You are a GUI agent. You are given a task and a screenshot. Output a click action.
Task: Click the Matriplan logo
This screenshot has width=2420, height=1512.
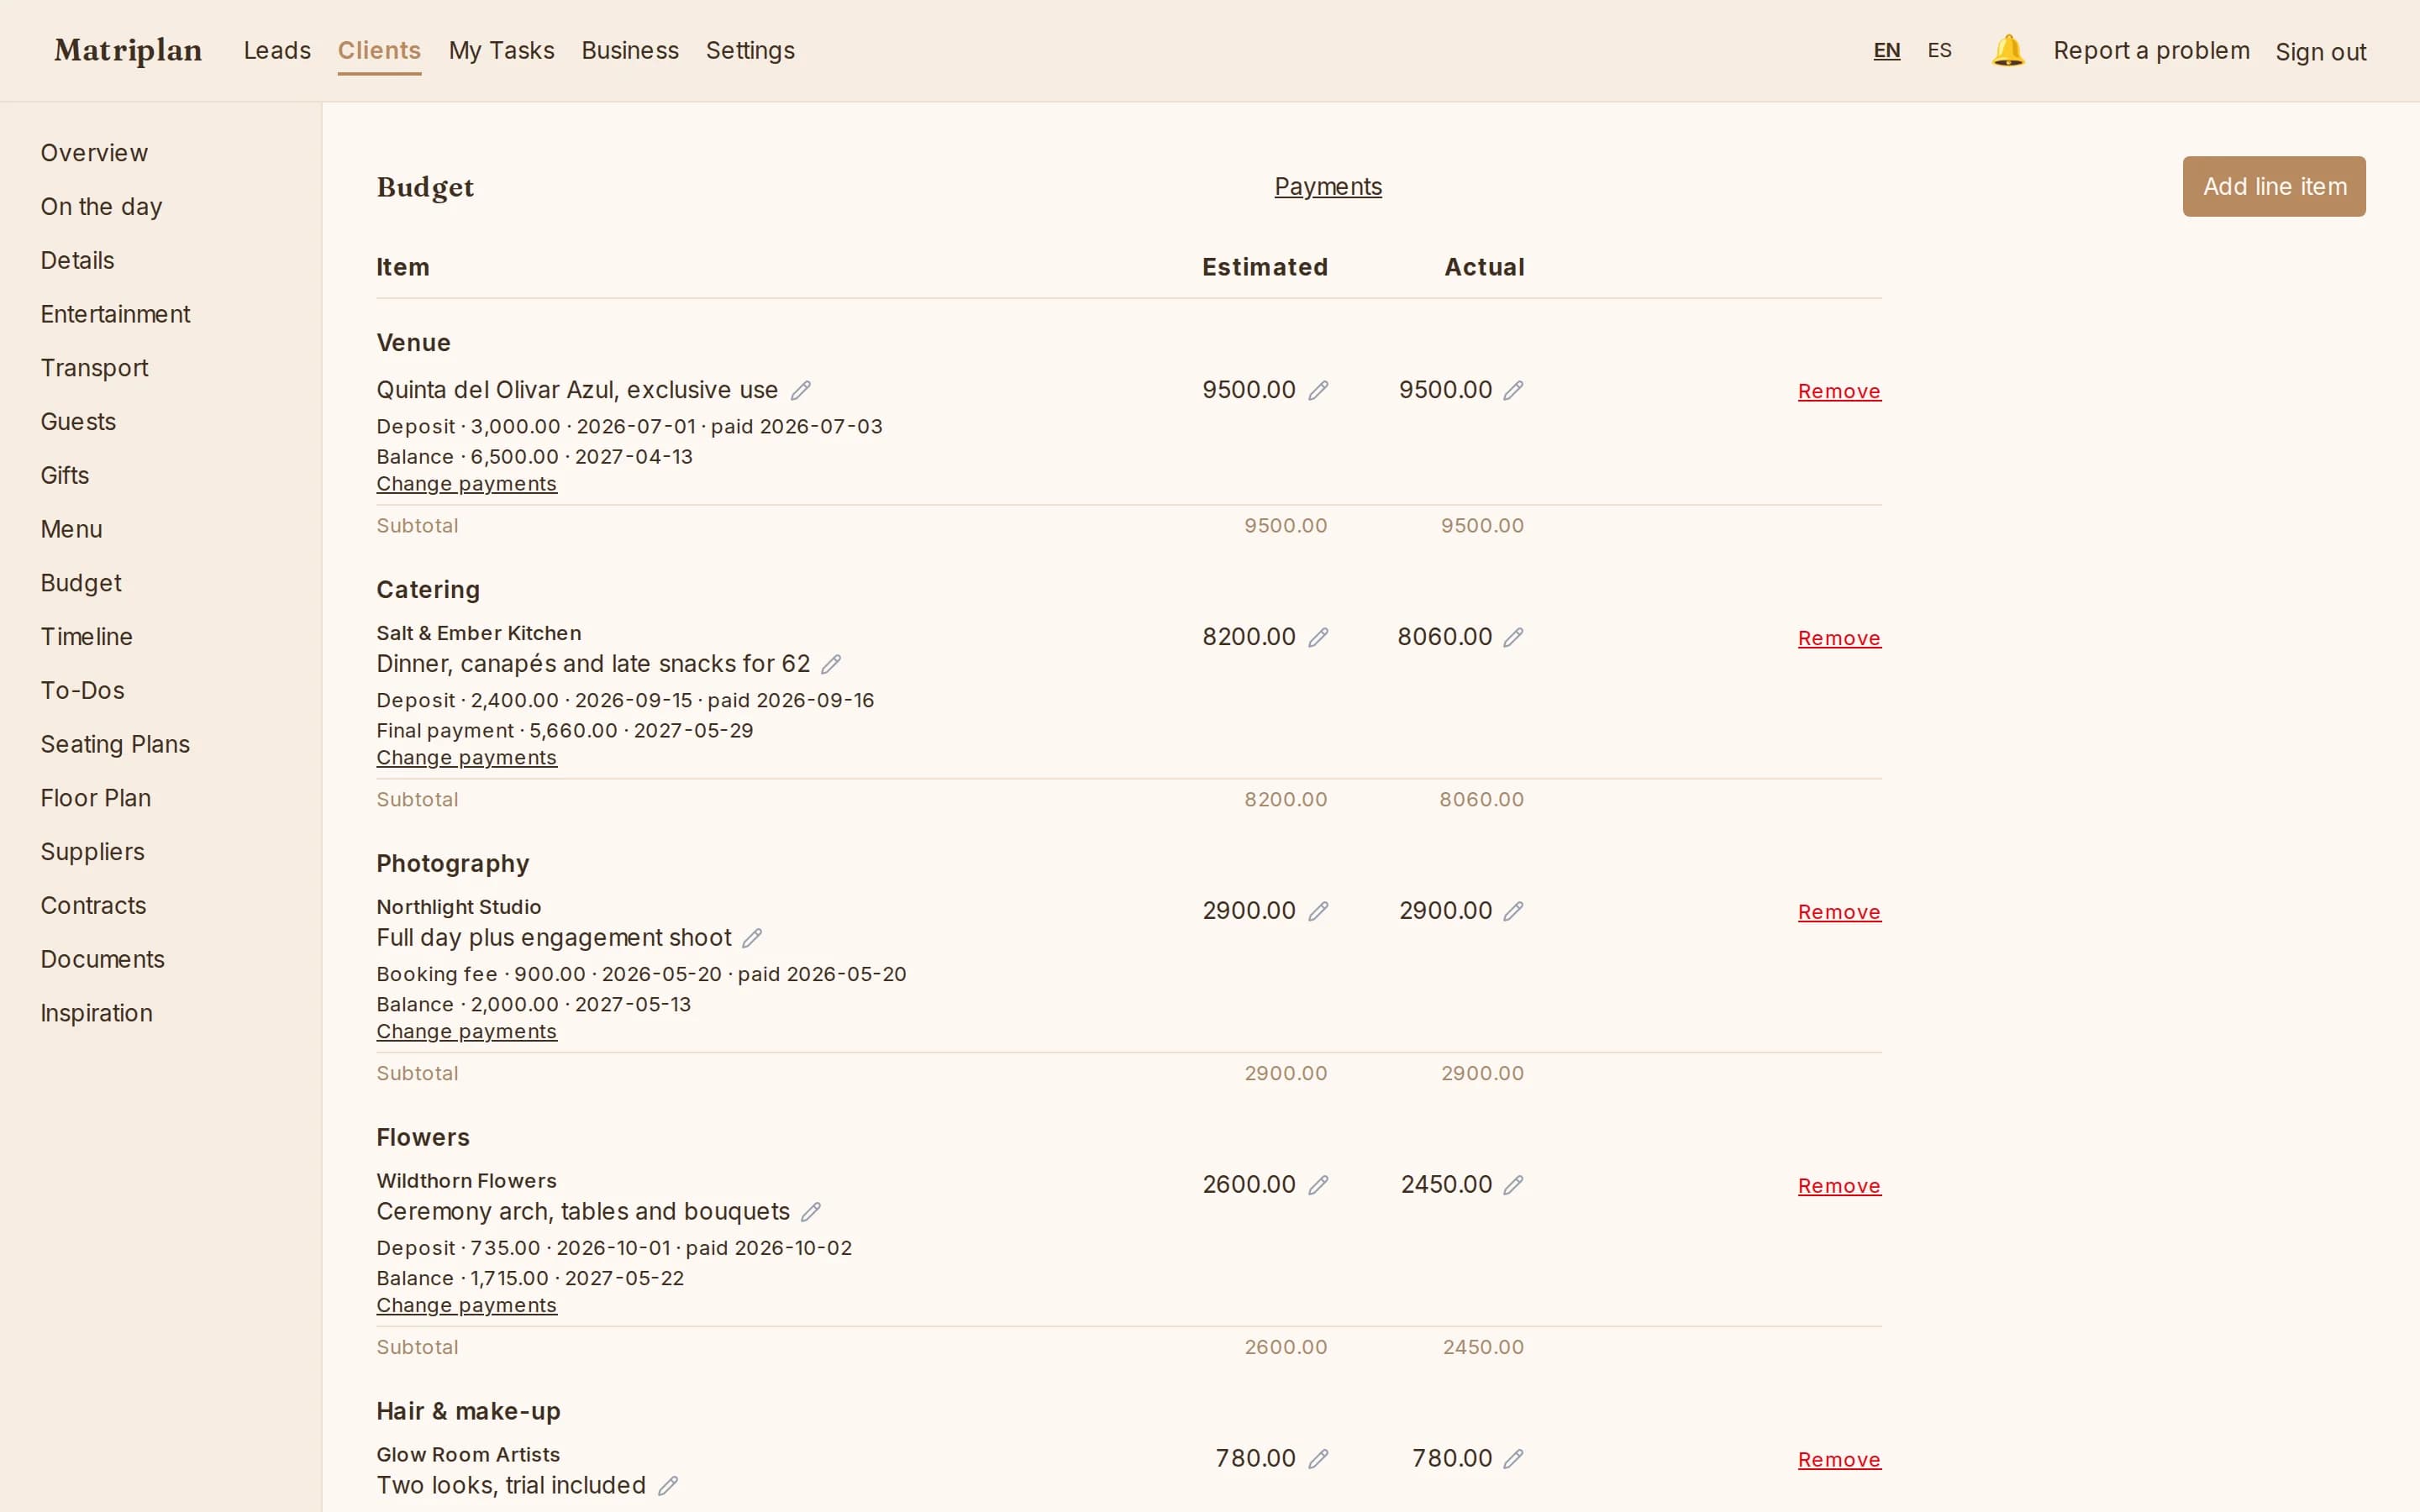coord(128,50)
